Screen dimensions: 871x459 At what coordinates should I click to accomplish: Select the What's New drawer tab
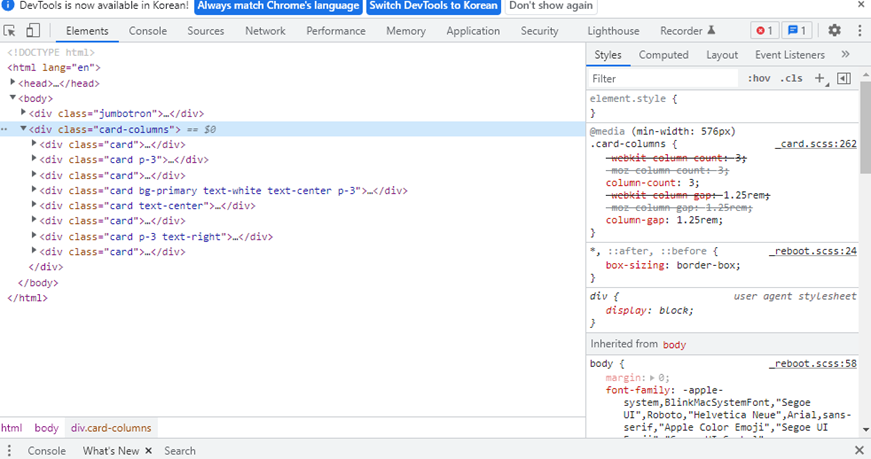click(111, 451)
